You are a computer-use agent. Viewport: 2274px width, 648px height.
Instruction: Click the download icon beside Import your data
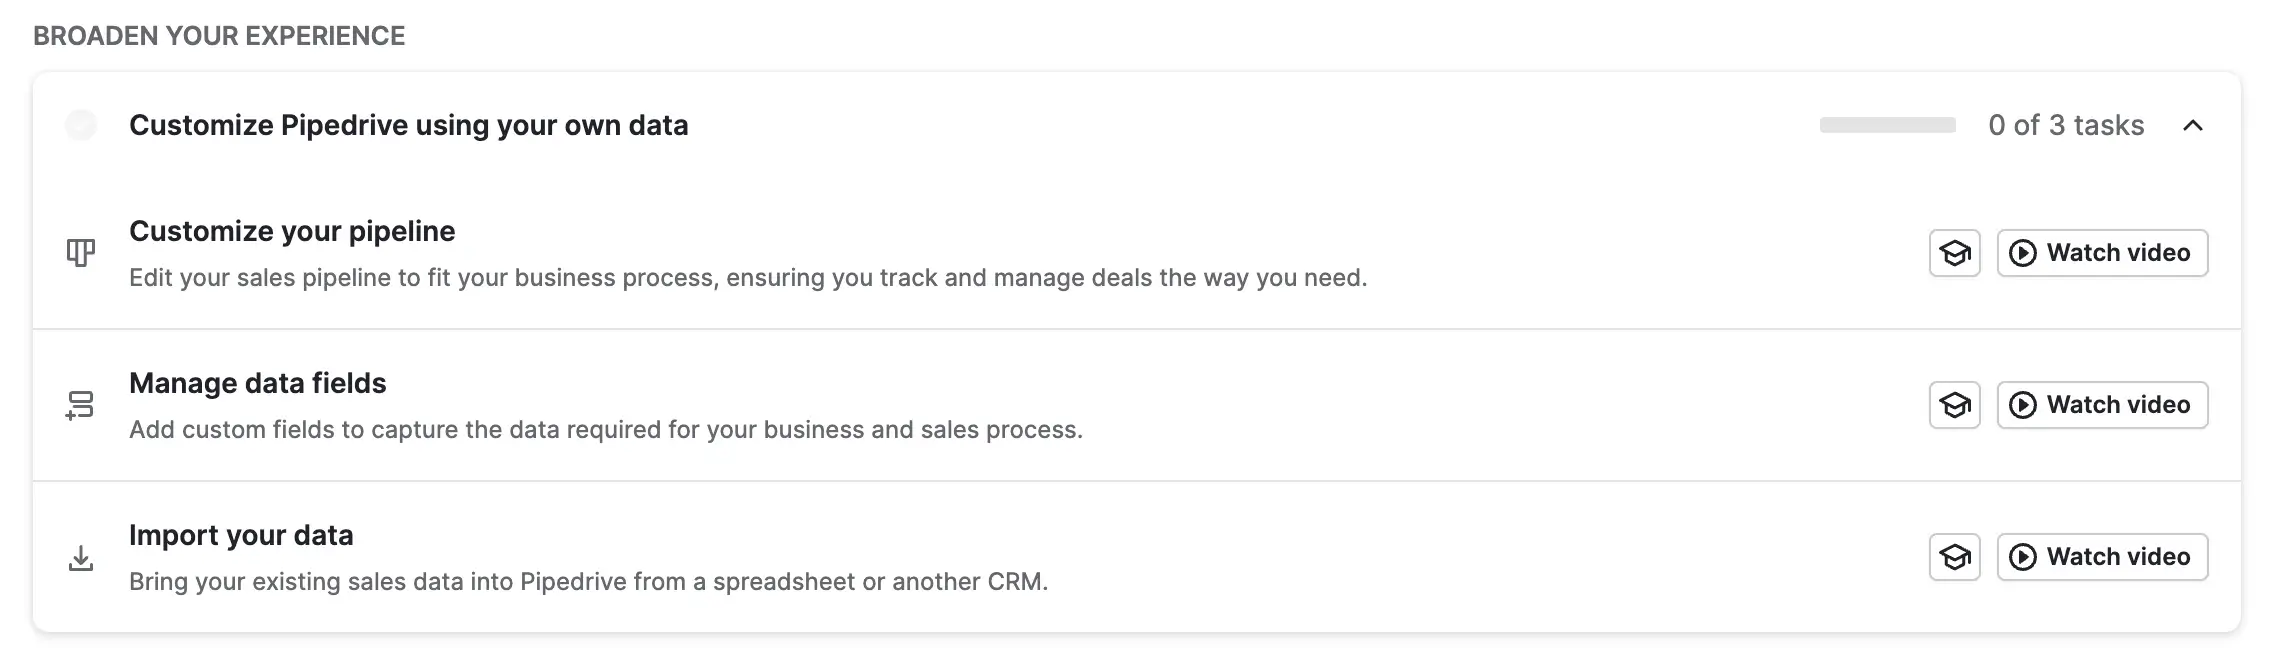80,557
